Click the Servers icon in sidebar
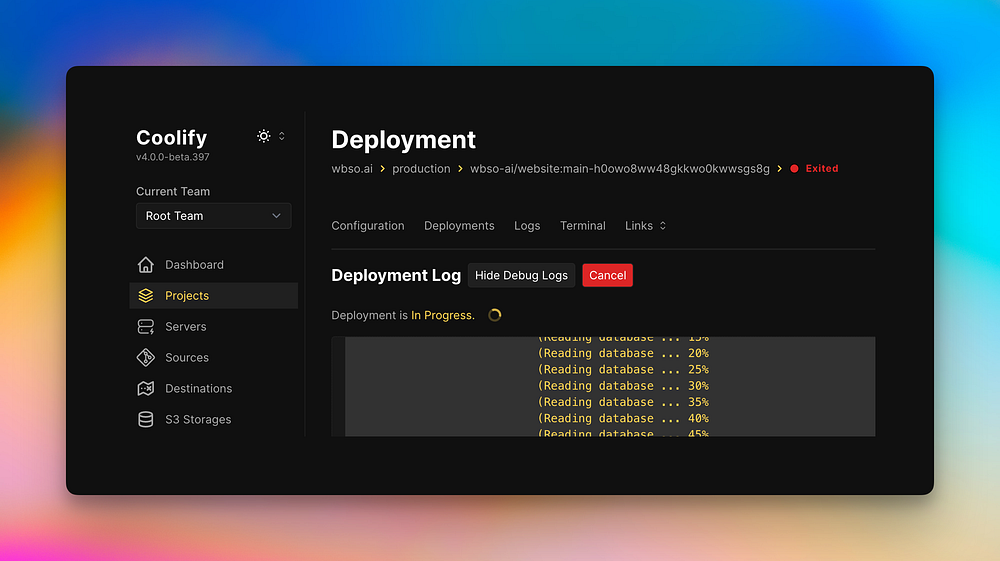Image resolution: width=1000 pixels, height=561 pixels. click(x=146, y=327)
